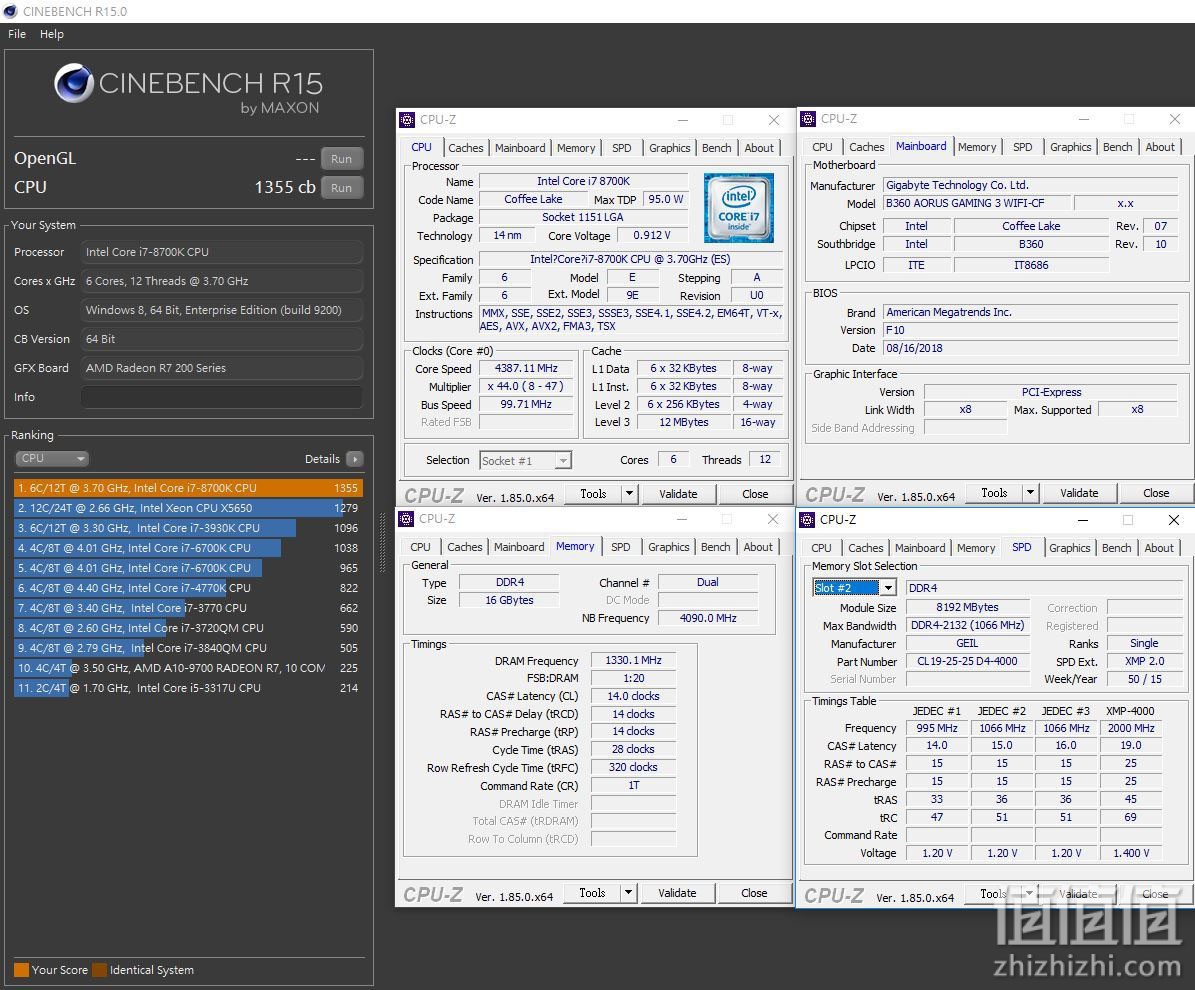Click Identical System legend swatch

point(100,970)
